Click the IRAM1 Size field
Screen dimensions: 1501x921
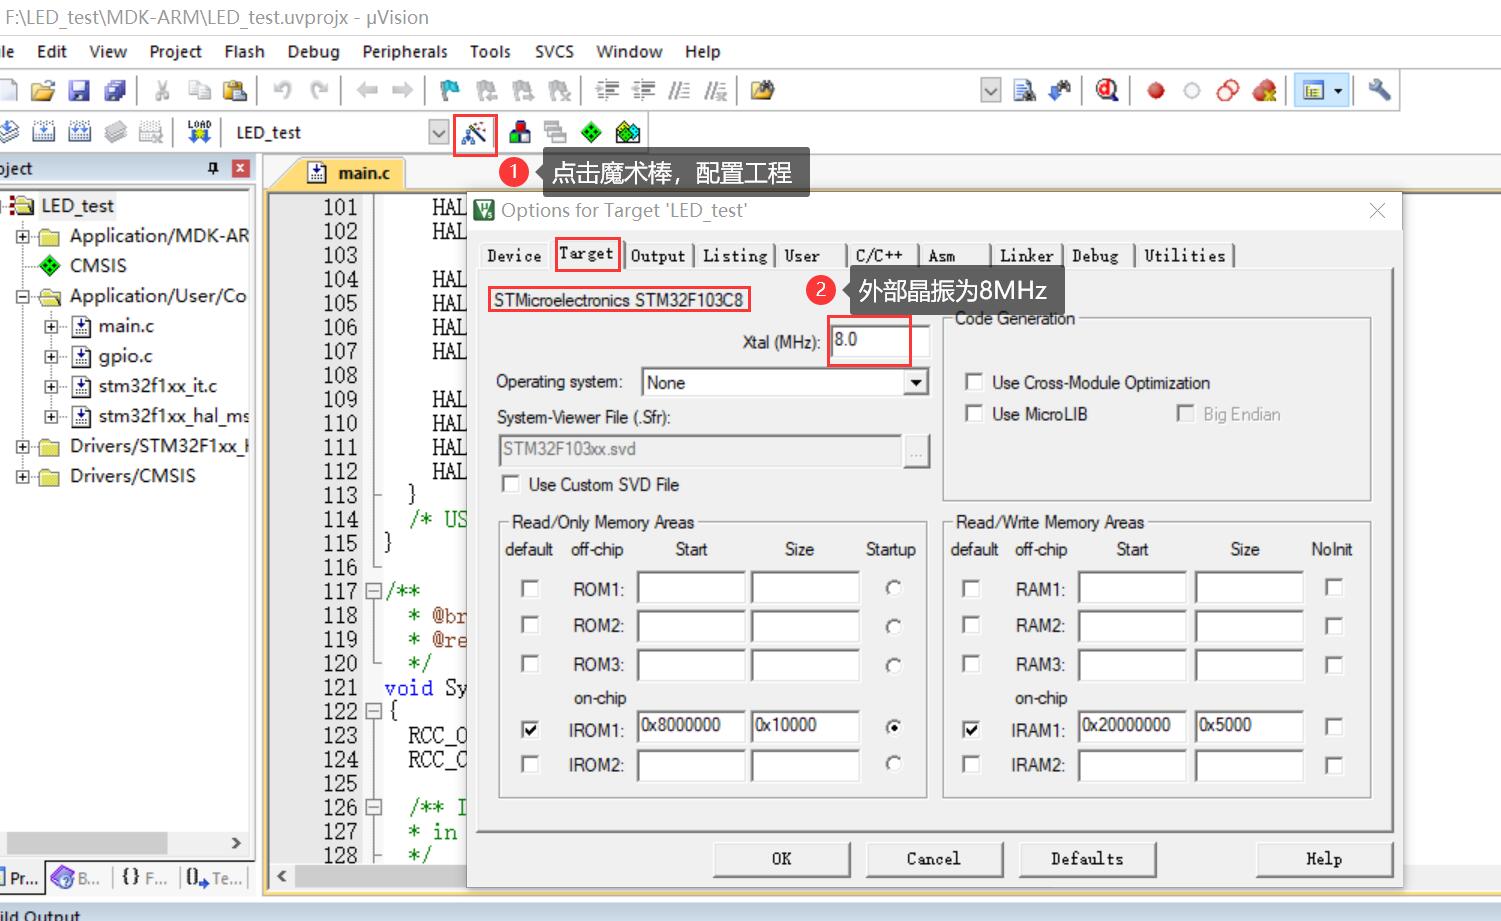[x=1249, y=726]
